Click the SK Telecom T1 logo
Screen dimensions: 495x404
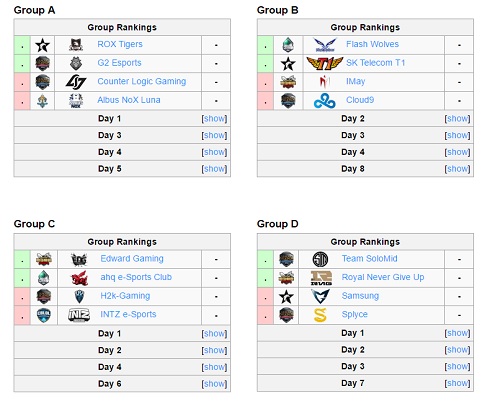[324, 63]
